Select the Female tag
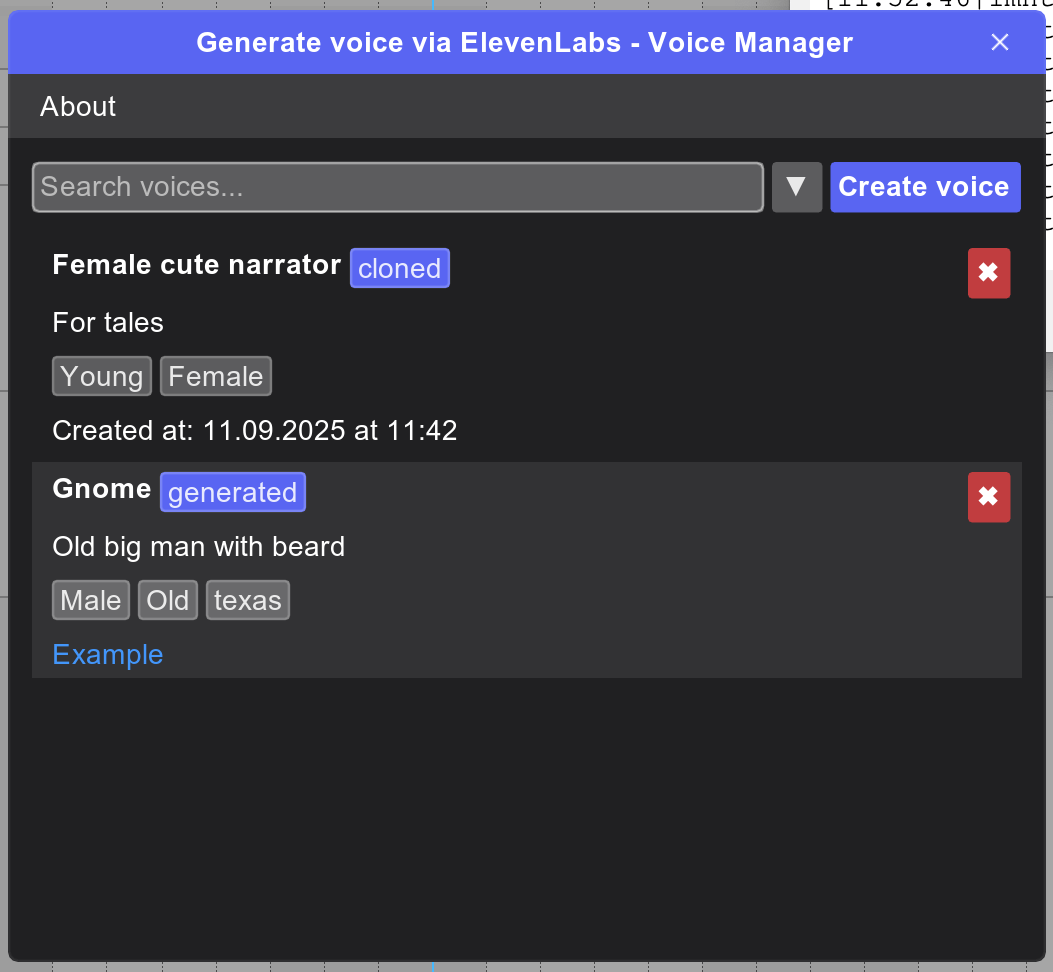This screenshot has height=972, width=1053. [216, 376]
